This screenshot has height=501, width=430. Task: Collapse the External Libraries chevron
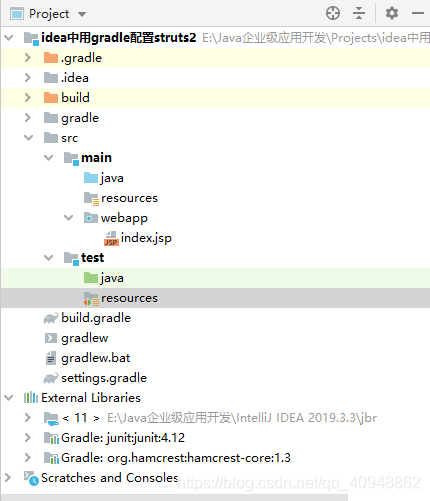9,398
